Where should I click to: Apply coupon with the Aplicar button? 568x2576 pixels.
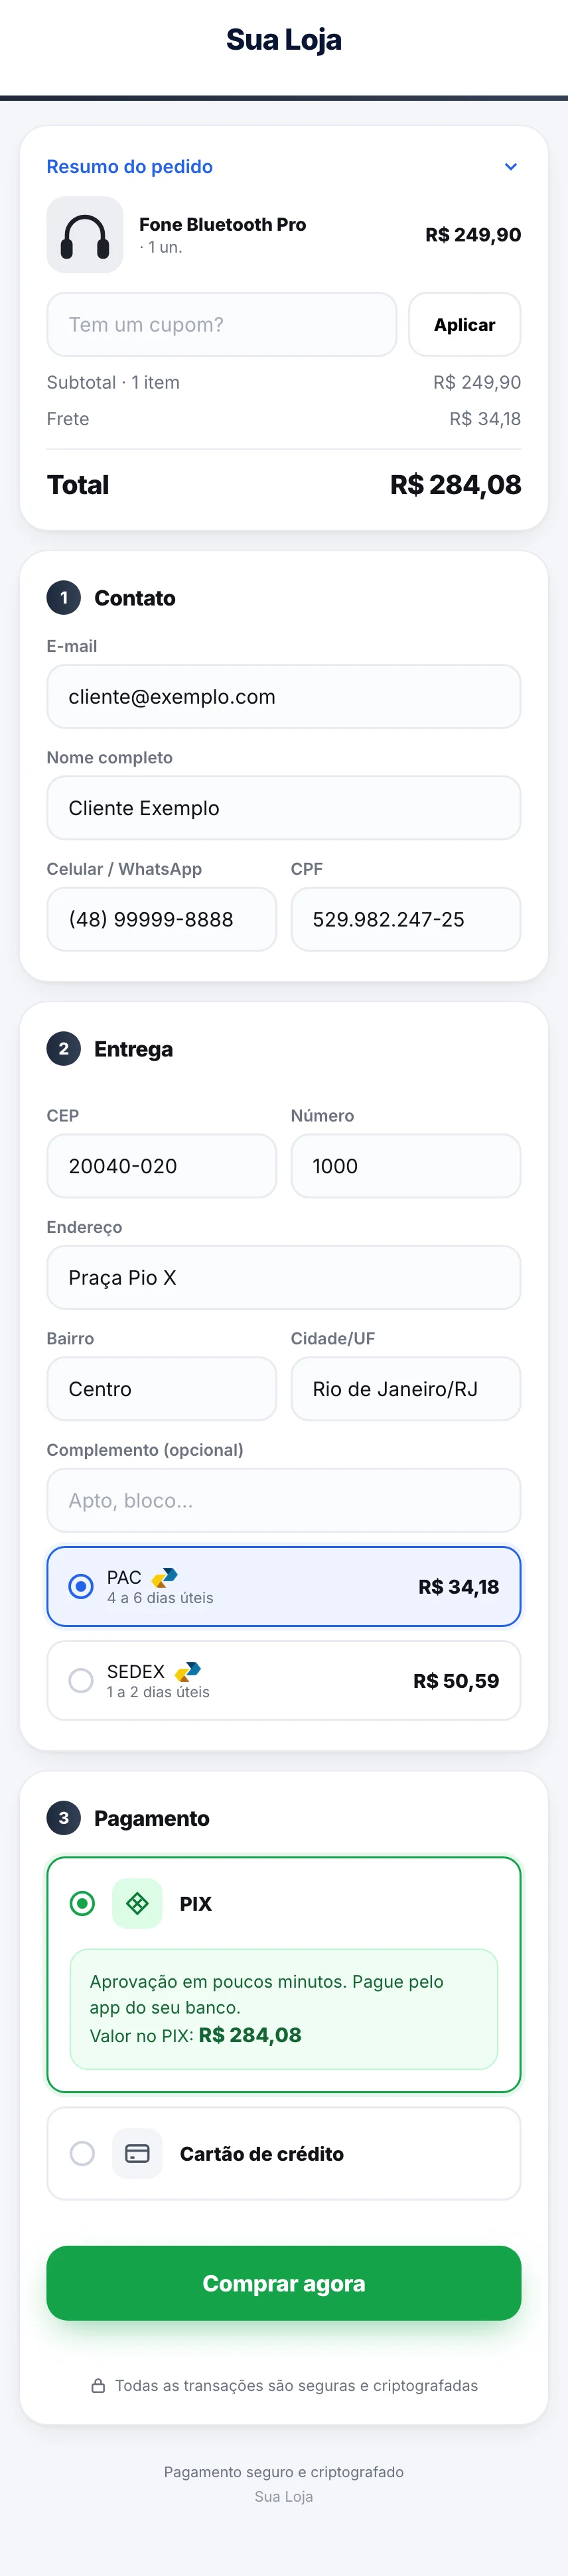[465, 324]
